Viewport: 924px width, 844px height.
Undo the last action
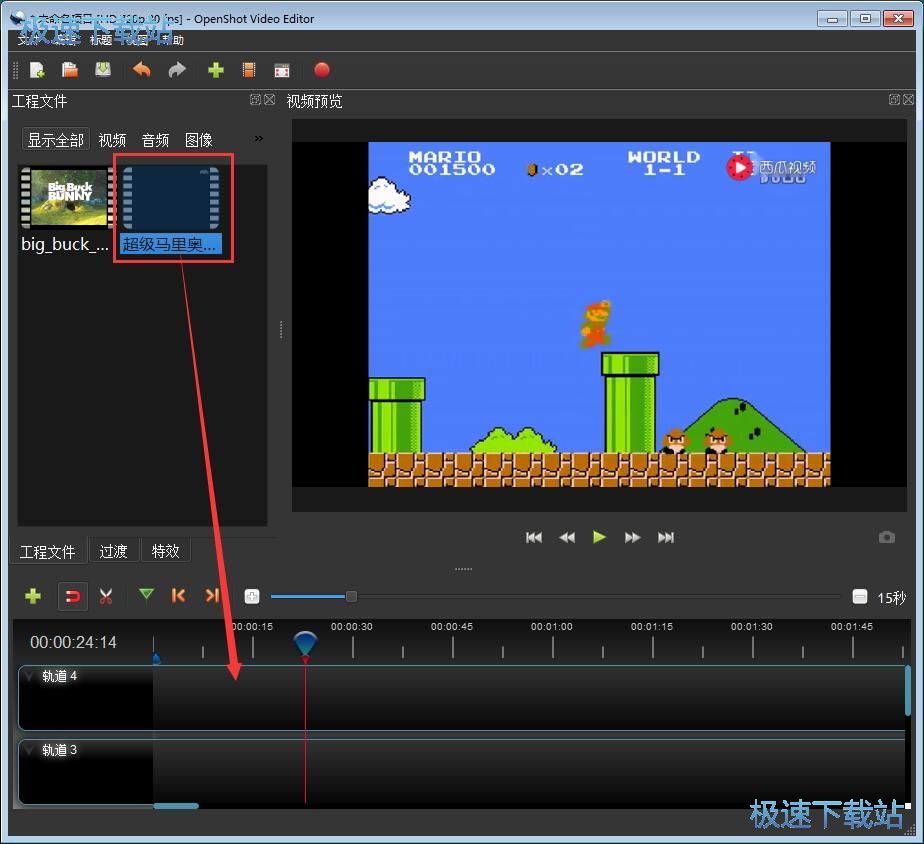tap(141, 70)
